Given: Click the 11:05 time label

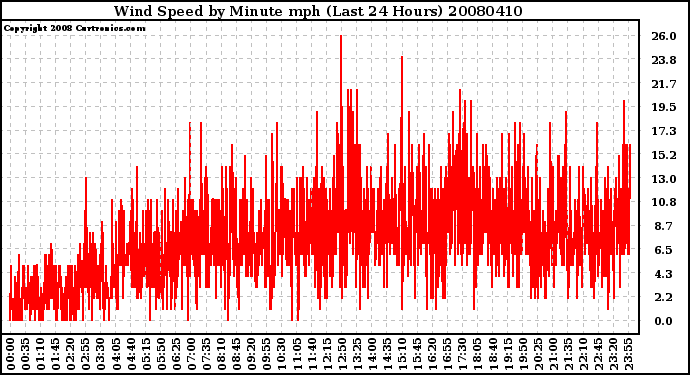Looking at the screenshot, I should tap(297, 354).
